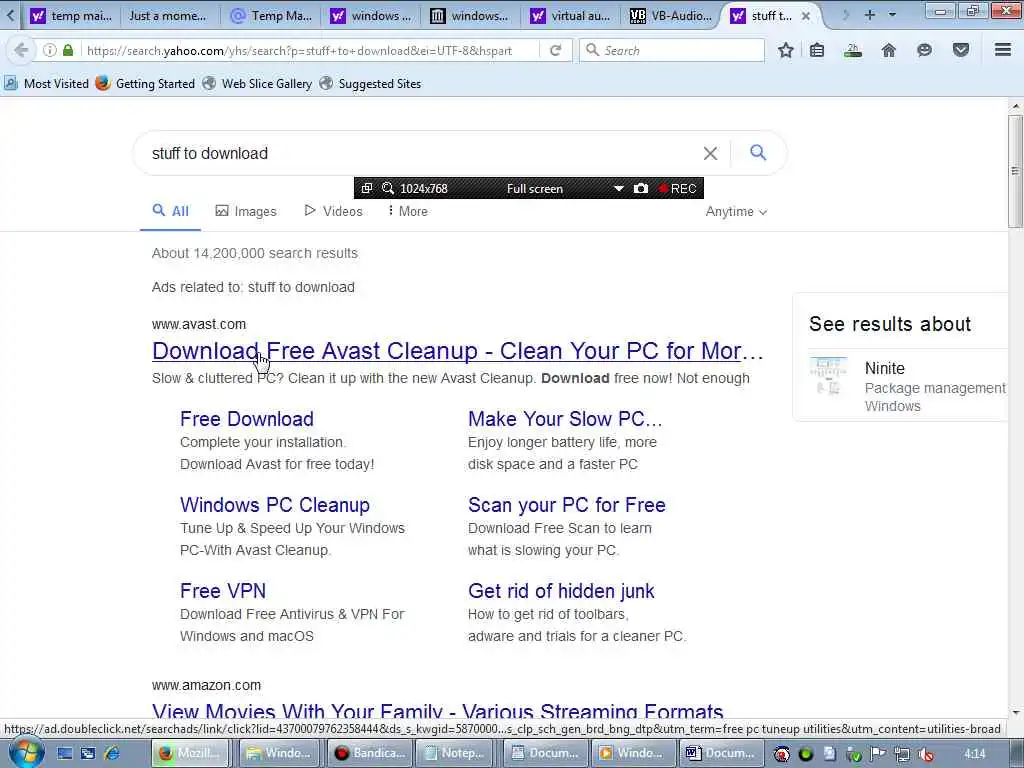Click the Bandicam window-target icon
1024x768 pixels.
[367, 188]
